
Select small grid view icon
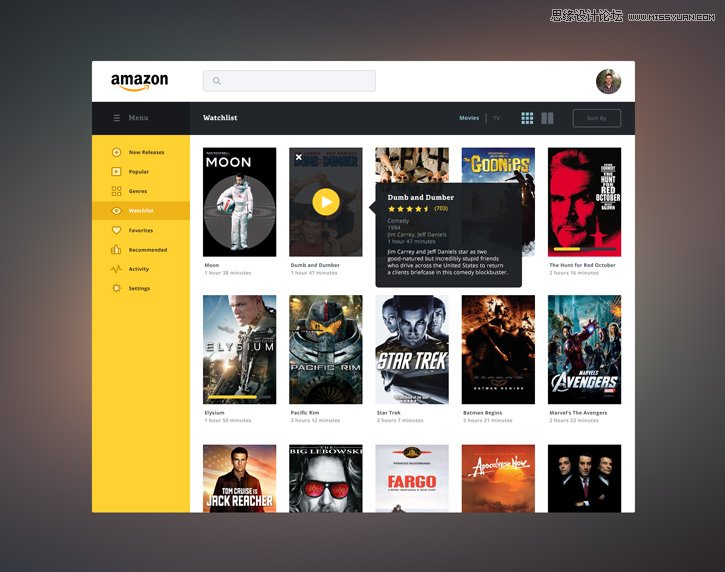click(x=527, y=118)
